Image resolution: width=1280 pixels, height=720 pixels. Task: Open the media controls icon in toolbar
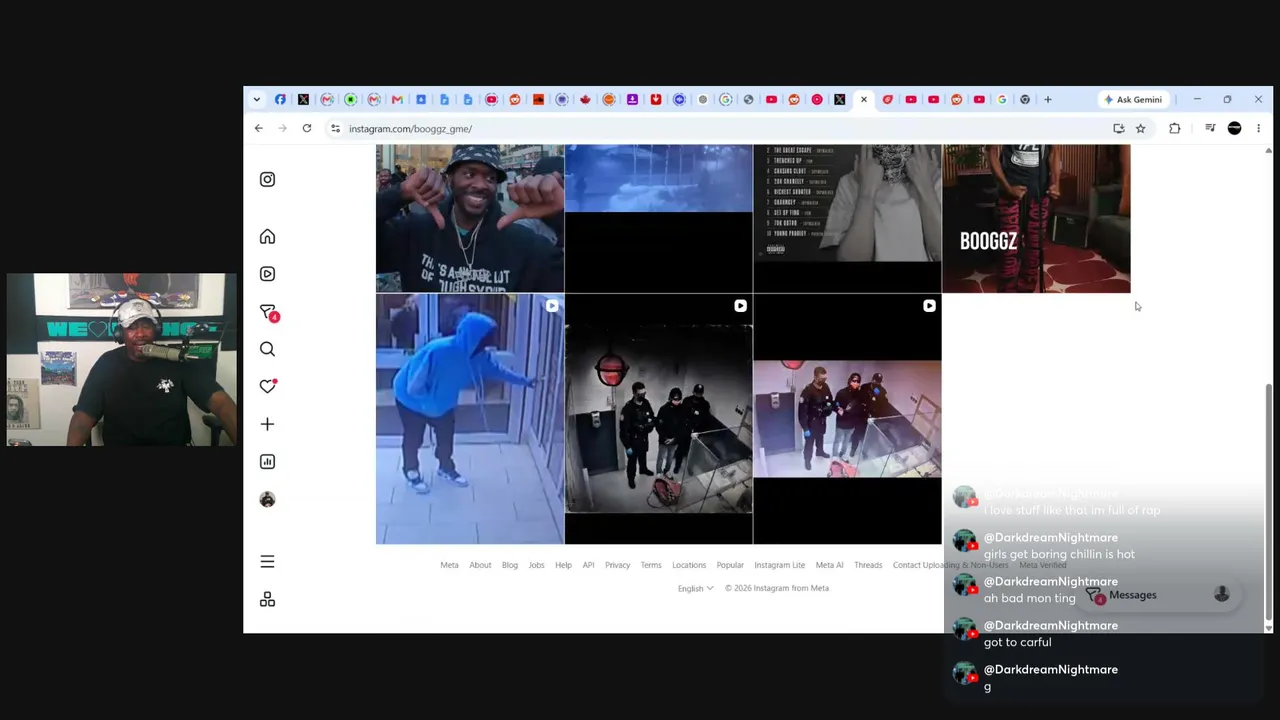(1210, 128)
